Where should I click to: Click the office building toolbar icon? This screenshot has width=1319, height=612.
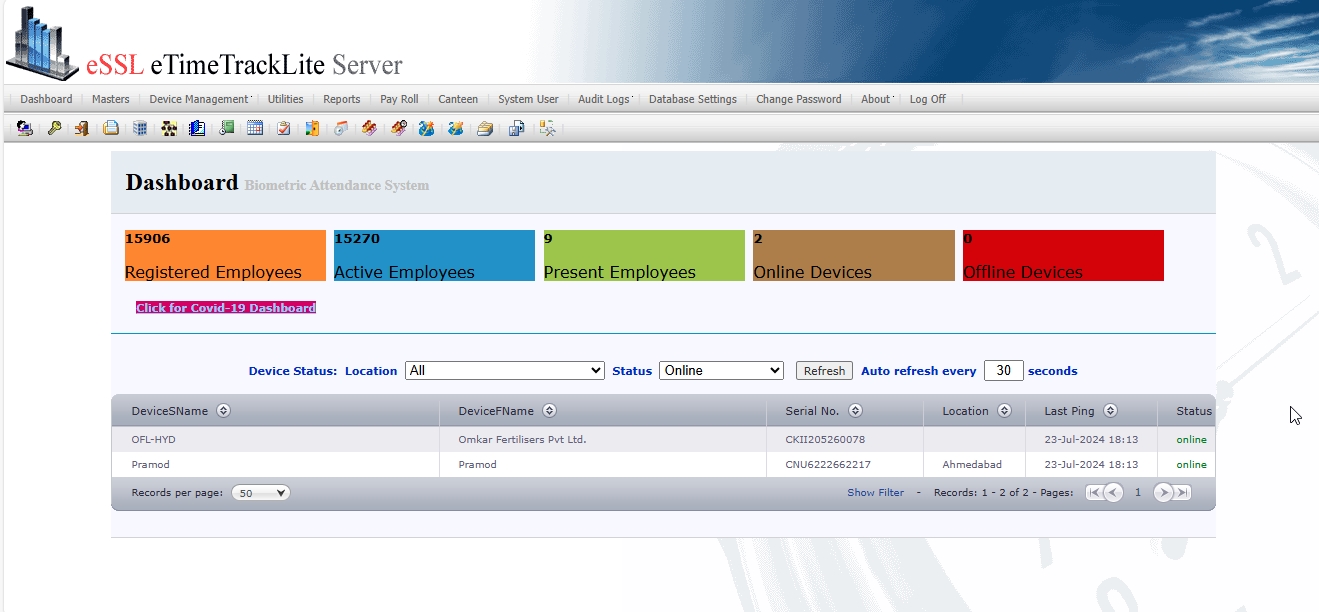(140, 128)
